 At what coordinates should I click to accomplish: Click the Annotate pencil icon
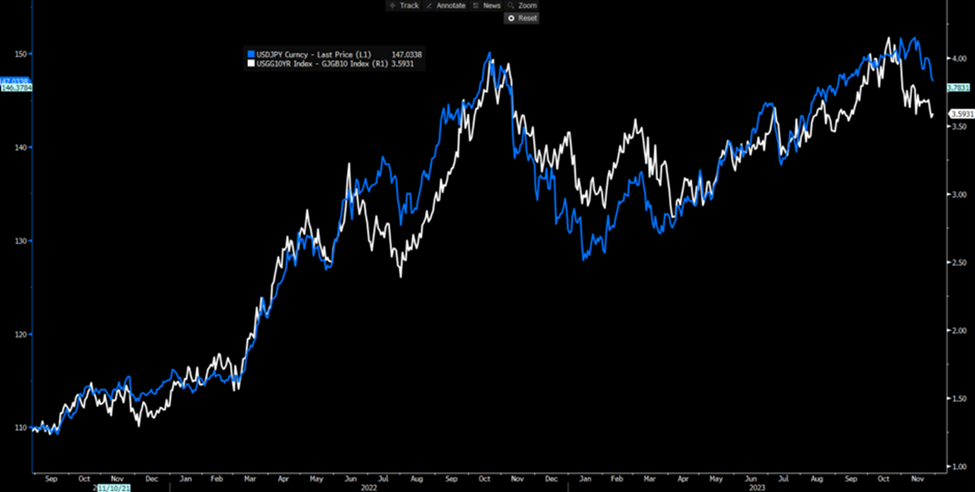point(430,6)
